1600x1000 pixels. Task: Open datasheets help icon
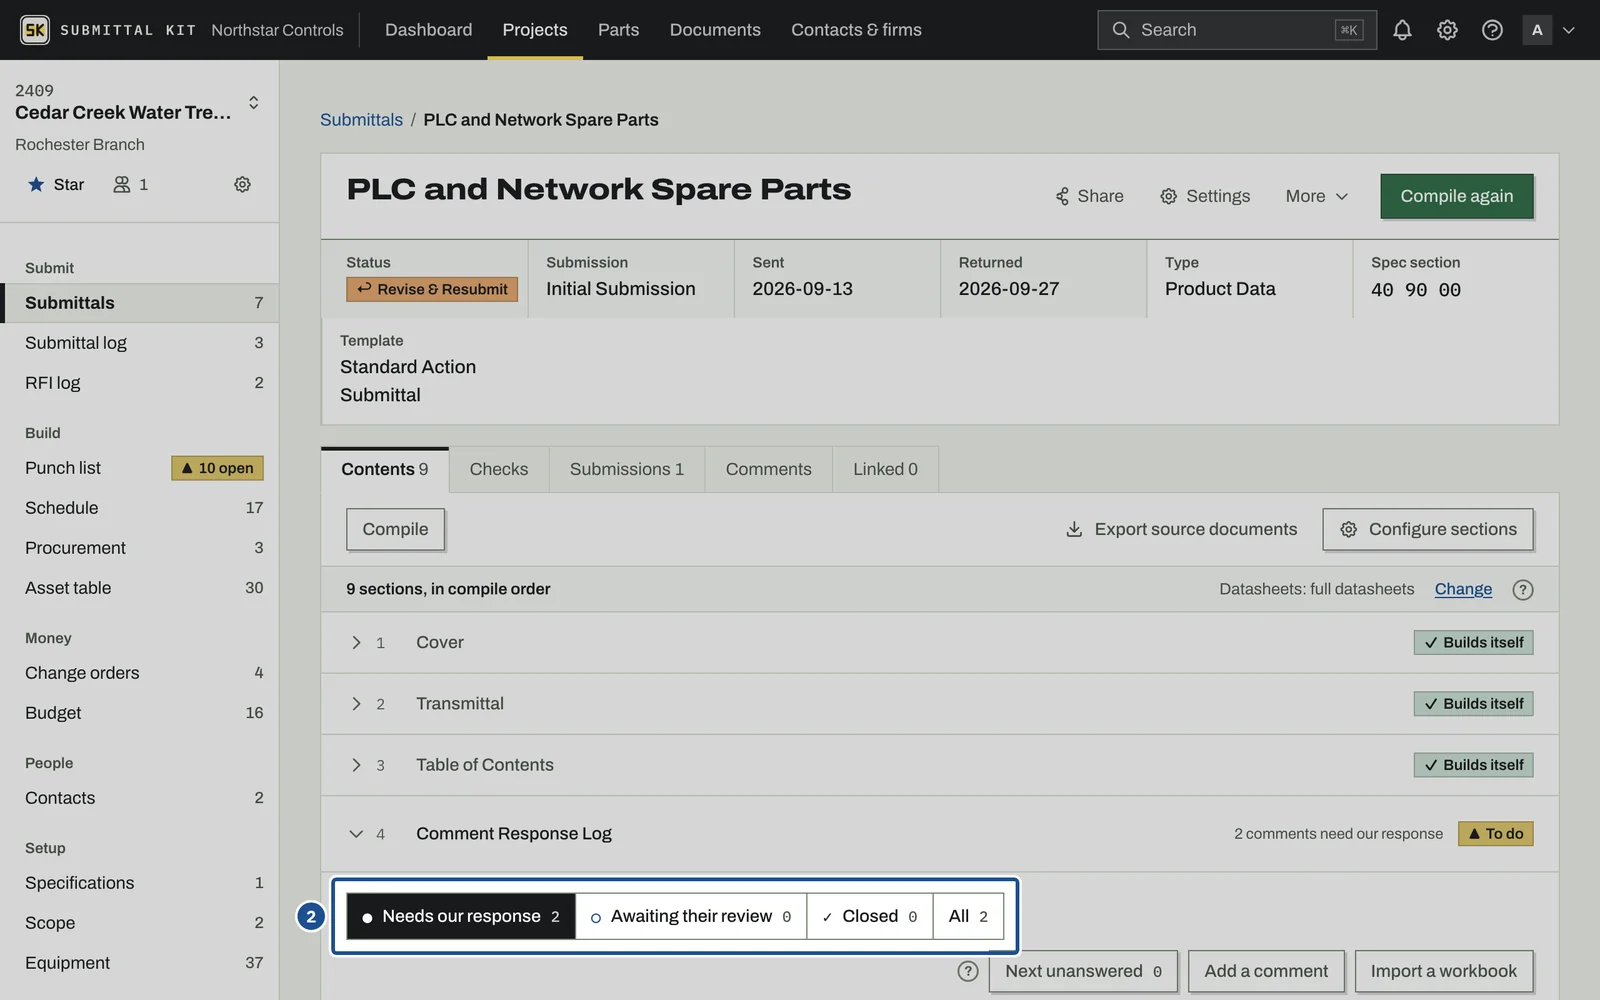point(1523,589)
